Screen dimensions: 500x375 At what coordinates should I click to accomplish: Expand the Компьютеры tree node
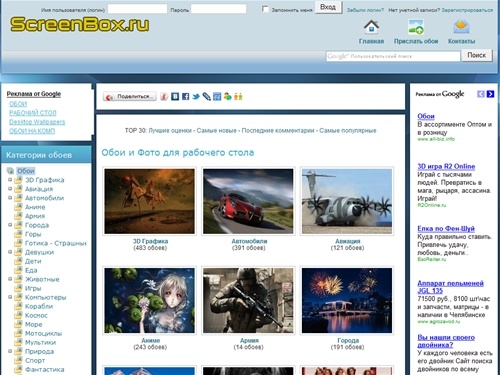(x=10, y=297)
